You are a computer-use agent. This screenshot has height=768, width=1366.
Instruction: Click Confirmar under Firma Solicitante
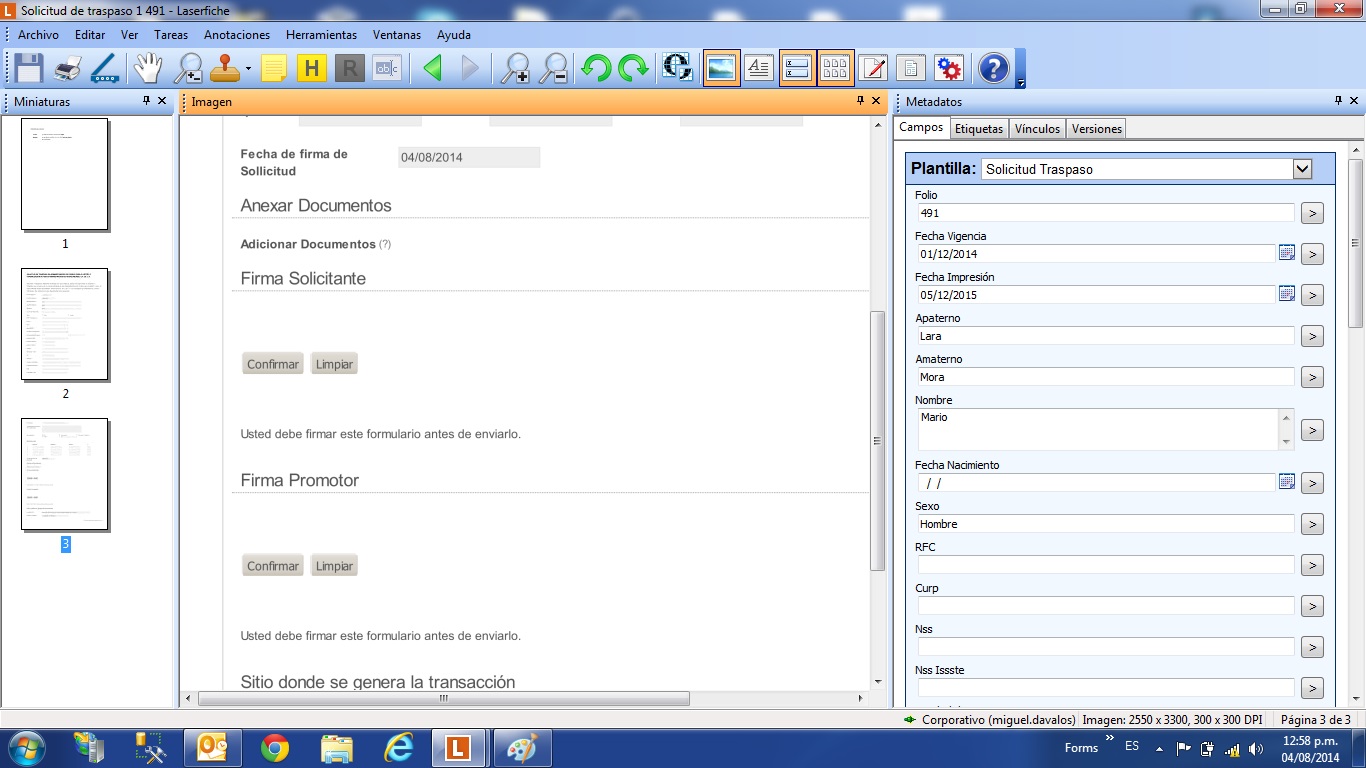273,364
